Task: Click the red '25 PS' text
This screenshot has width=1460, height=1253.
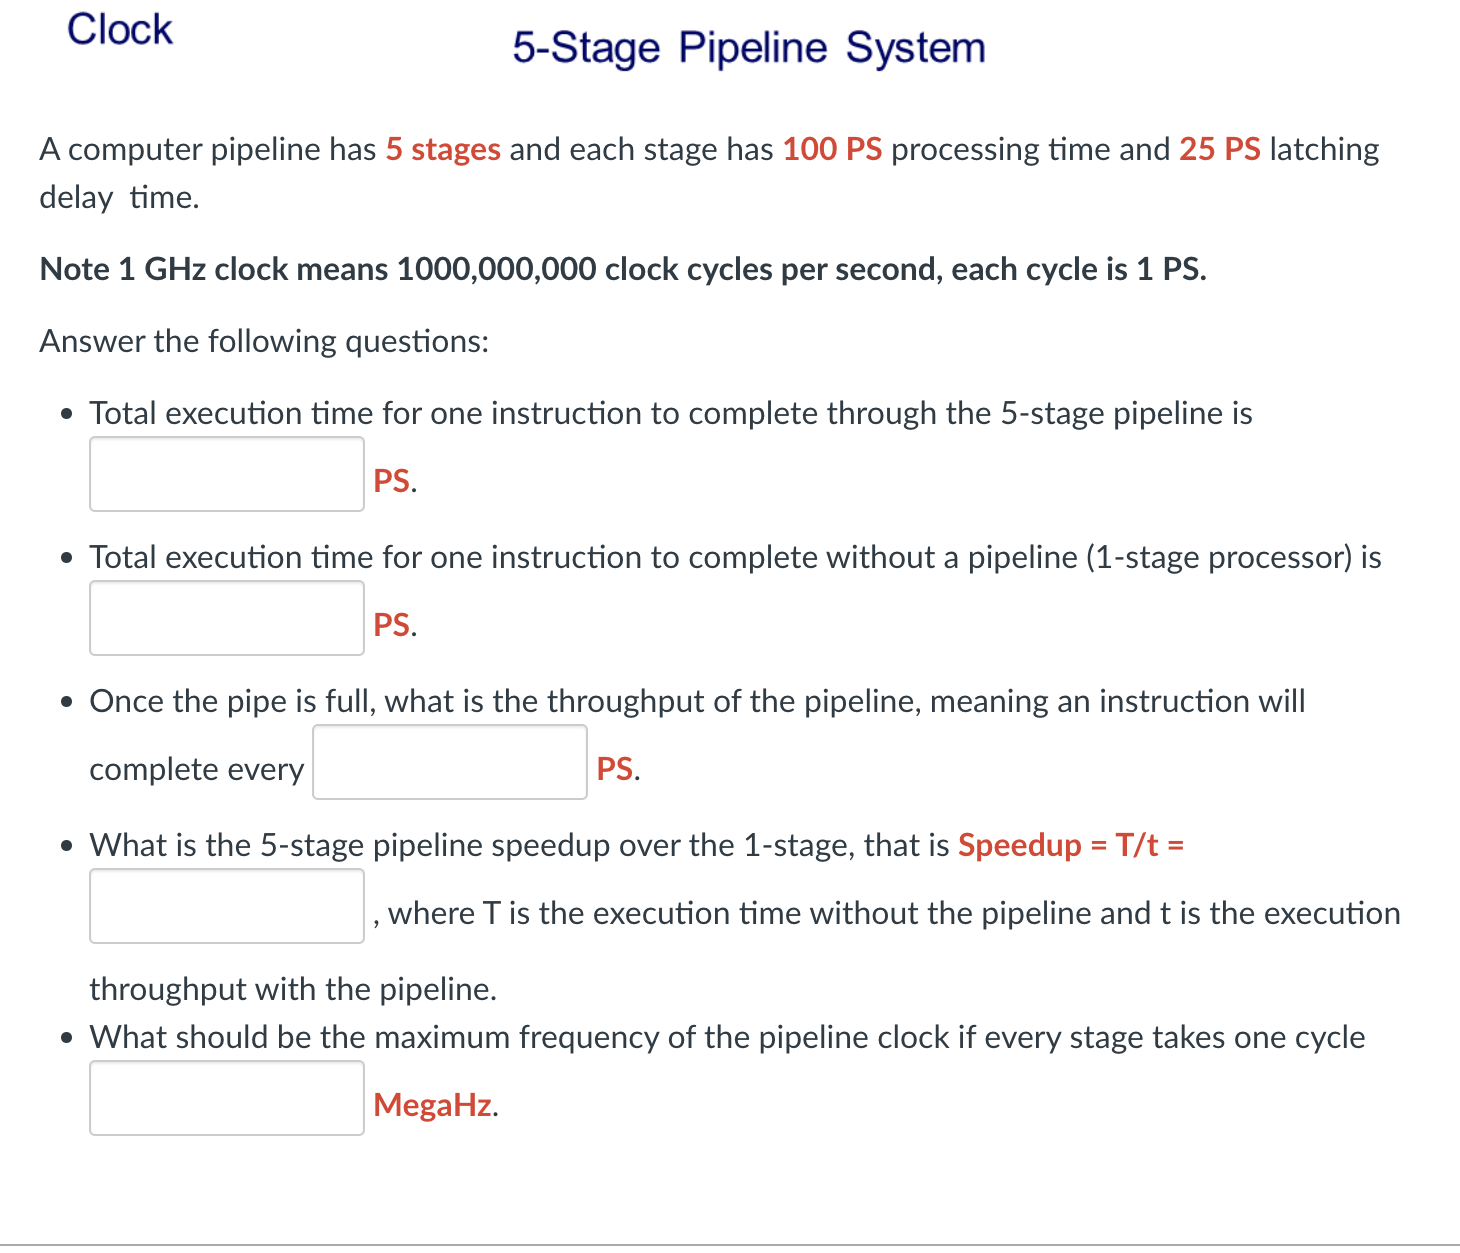Action: point(1218,149)
